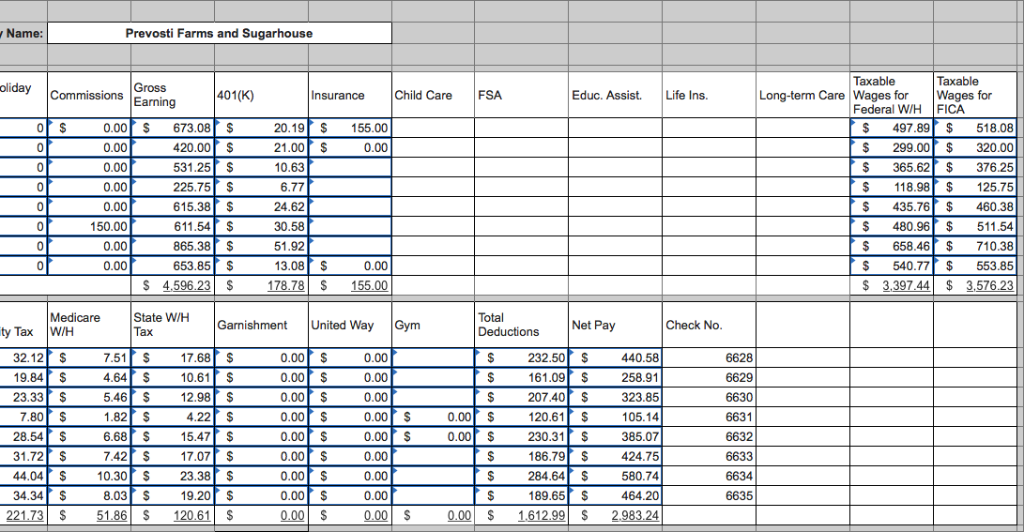This screenshot has height=532, width=1024.
Task: Click the Commissions column header
Action: coord(89,95)
